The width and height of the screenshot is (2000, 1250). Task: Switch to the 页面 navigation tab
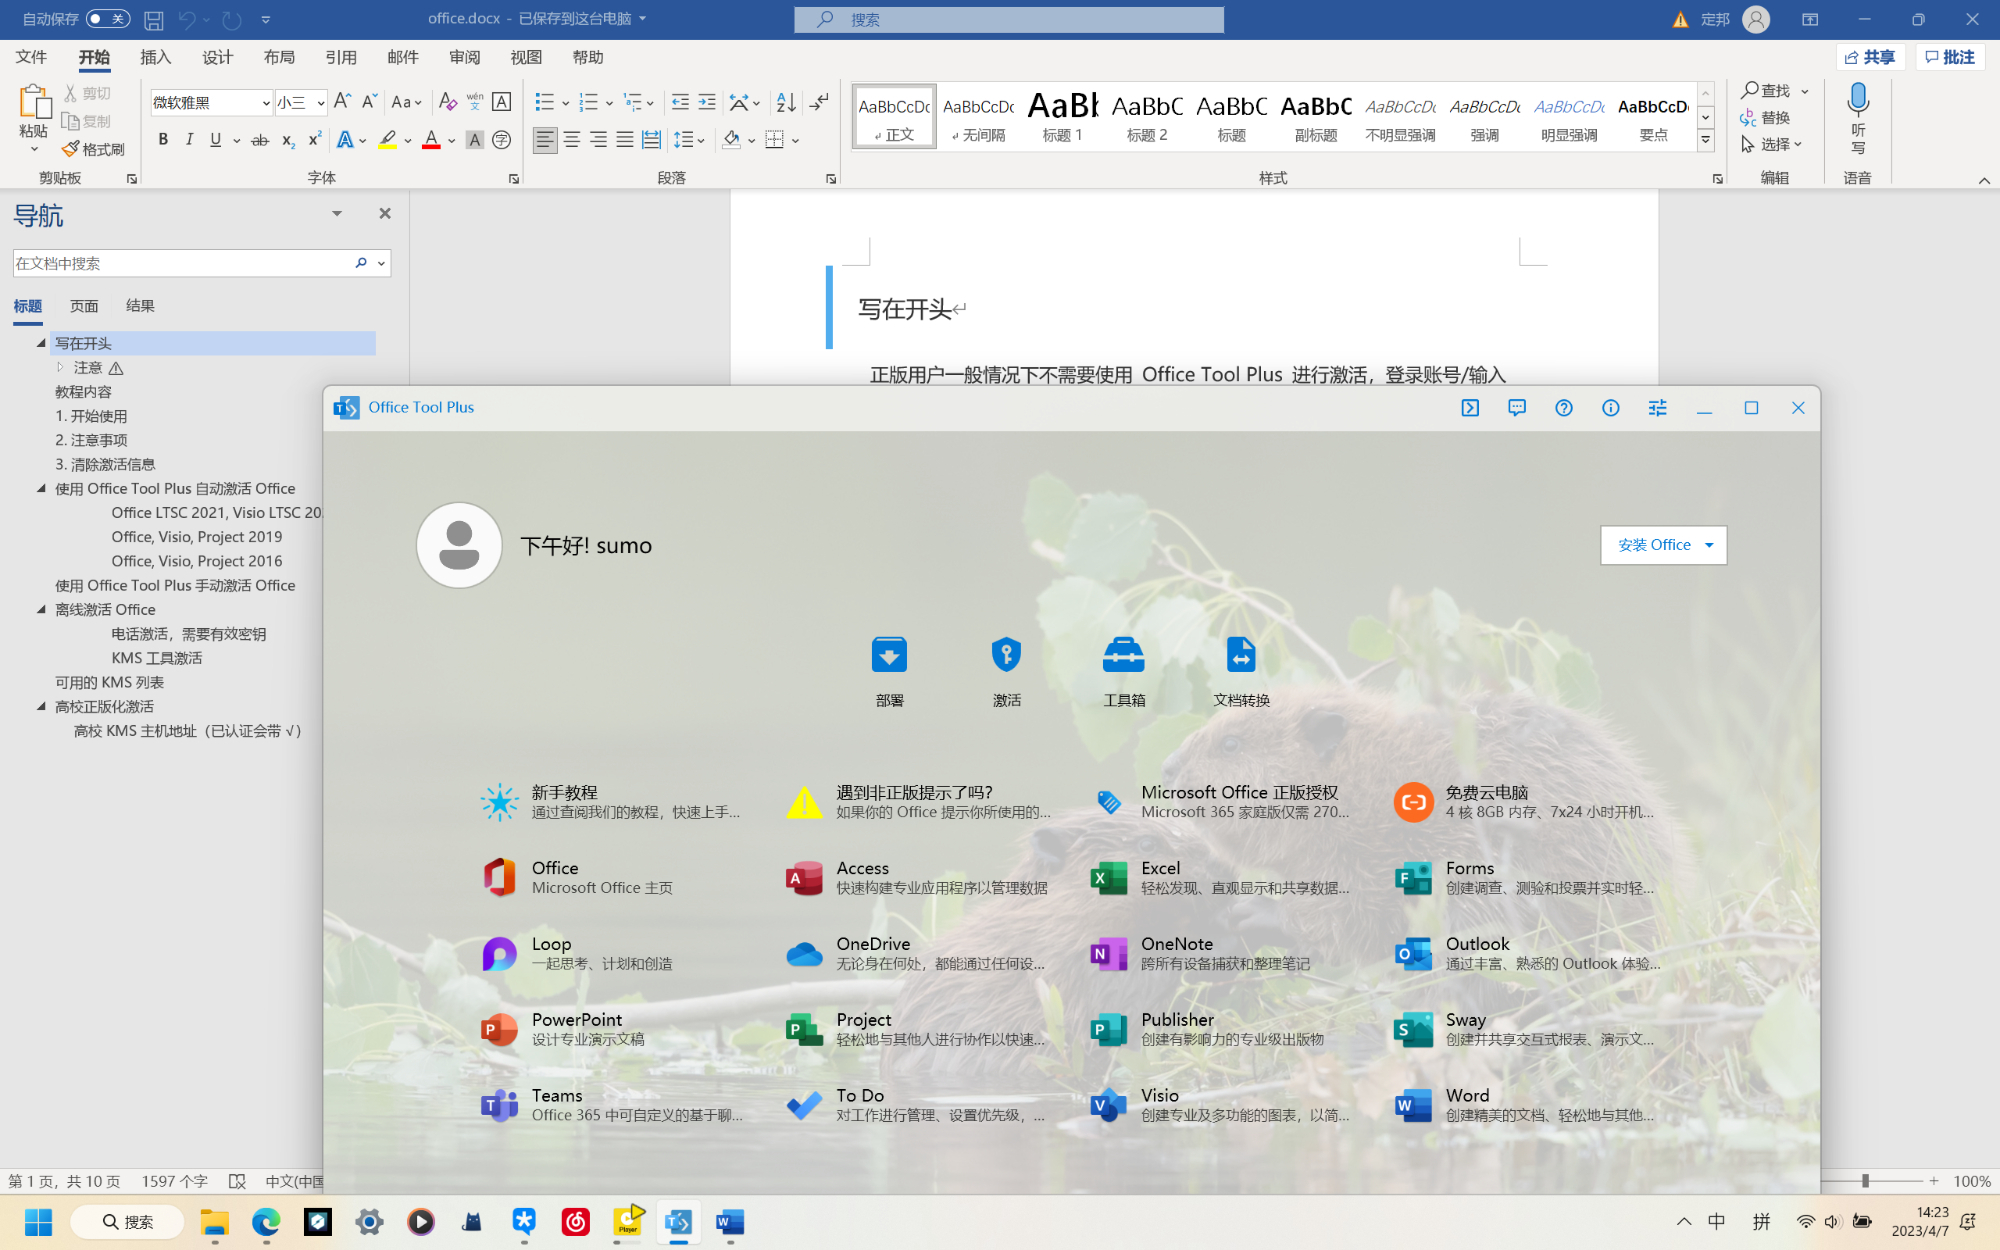pos(84,306)
